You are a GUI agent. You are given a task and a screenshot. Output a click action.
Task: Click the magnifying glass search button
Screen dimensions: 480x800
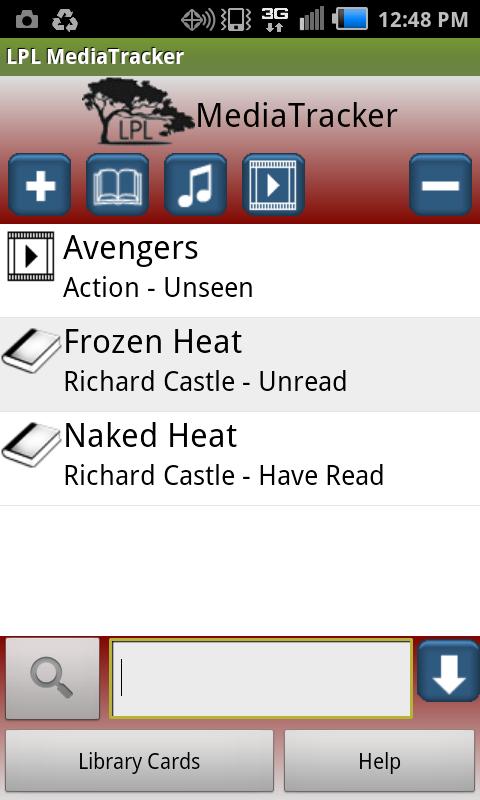point(53,679)
